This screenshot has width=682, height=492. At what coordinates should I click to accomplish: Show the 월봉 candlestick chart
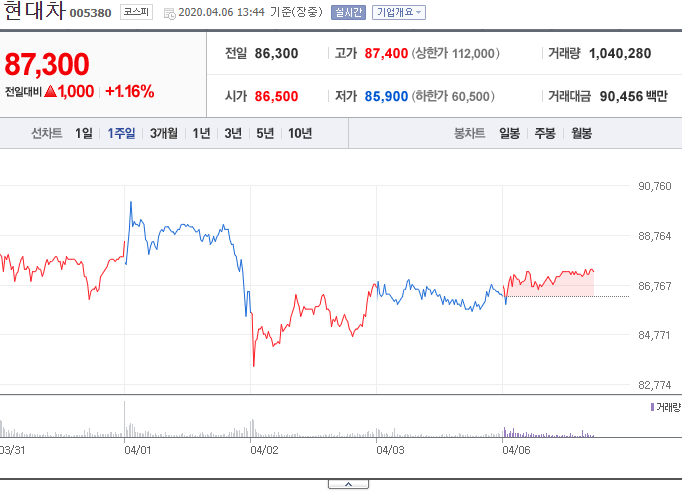click(582, 133)
